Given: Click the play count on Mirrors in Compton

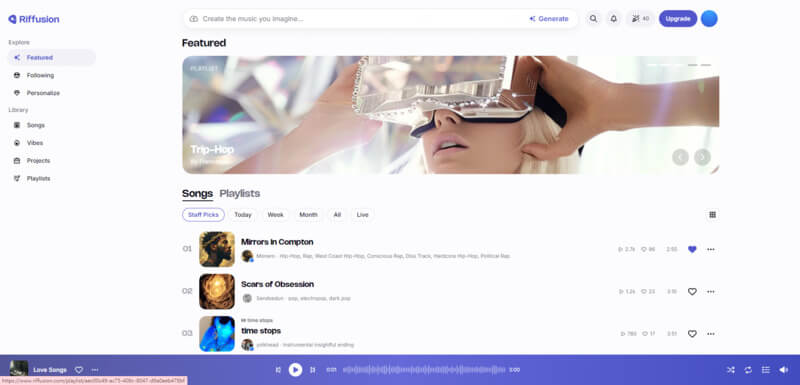Looking at the screenshot, I should click(x=627, y=249).
